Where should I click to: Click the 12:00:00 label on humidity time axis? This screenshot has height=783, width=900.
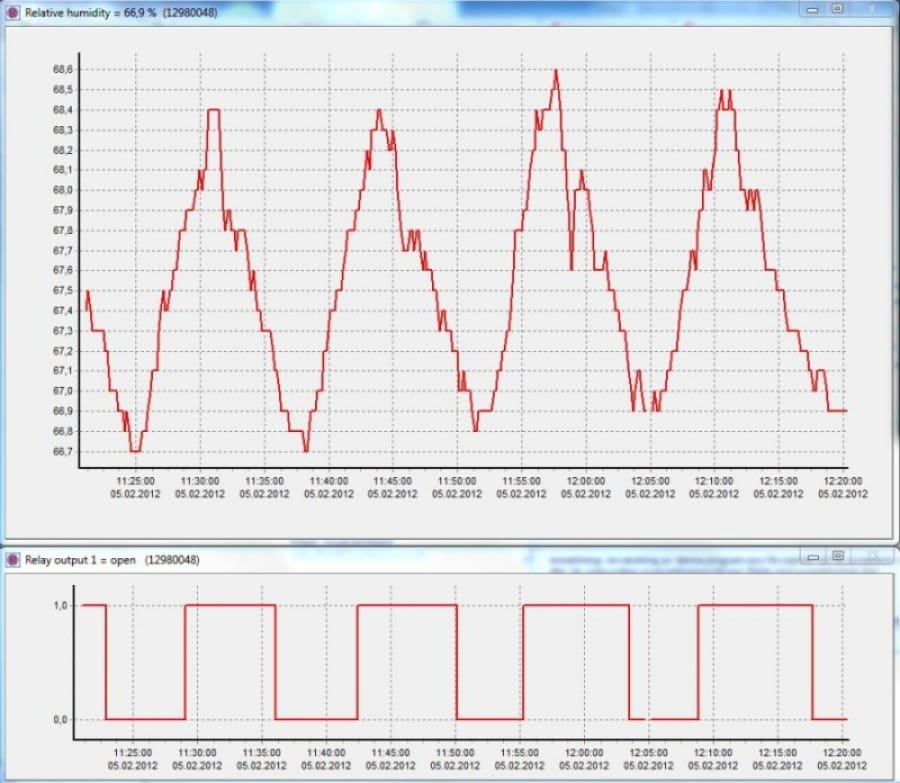[x=585, y=481]
